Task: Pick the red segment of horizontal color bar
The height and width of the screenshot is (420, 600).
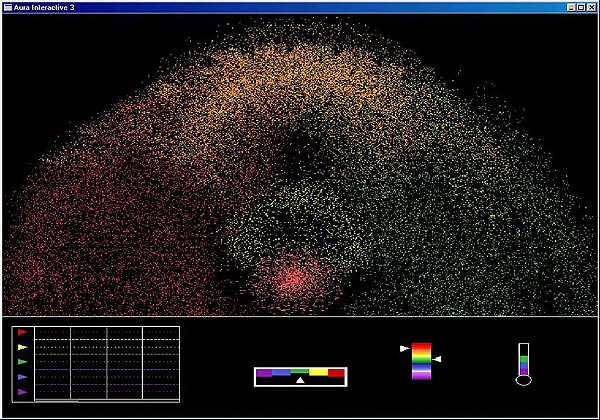Action: coord(337,372)
